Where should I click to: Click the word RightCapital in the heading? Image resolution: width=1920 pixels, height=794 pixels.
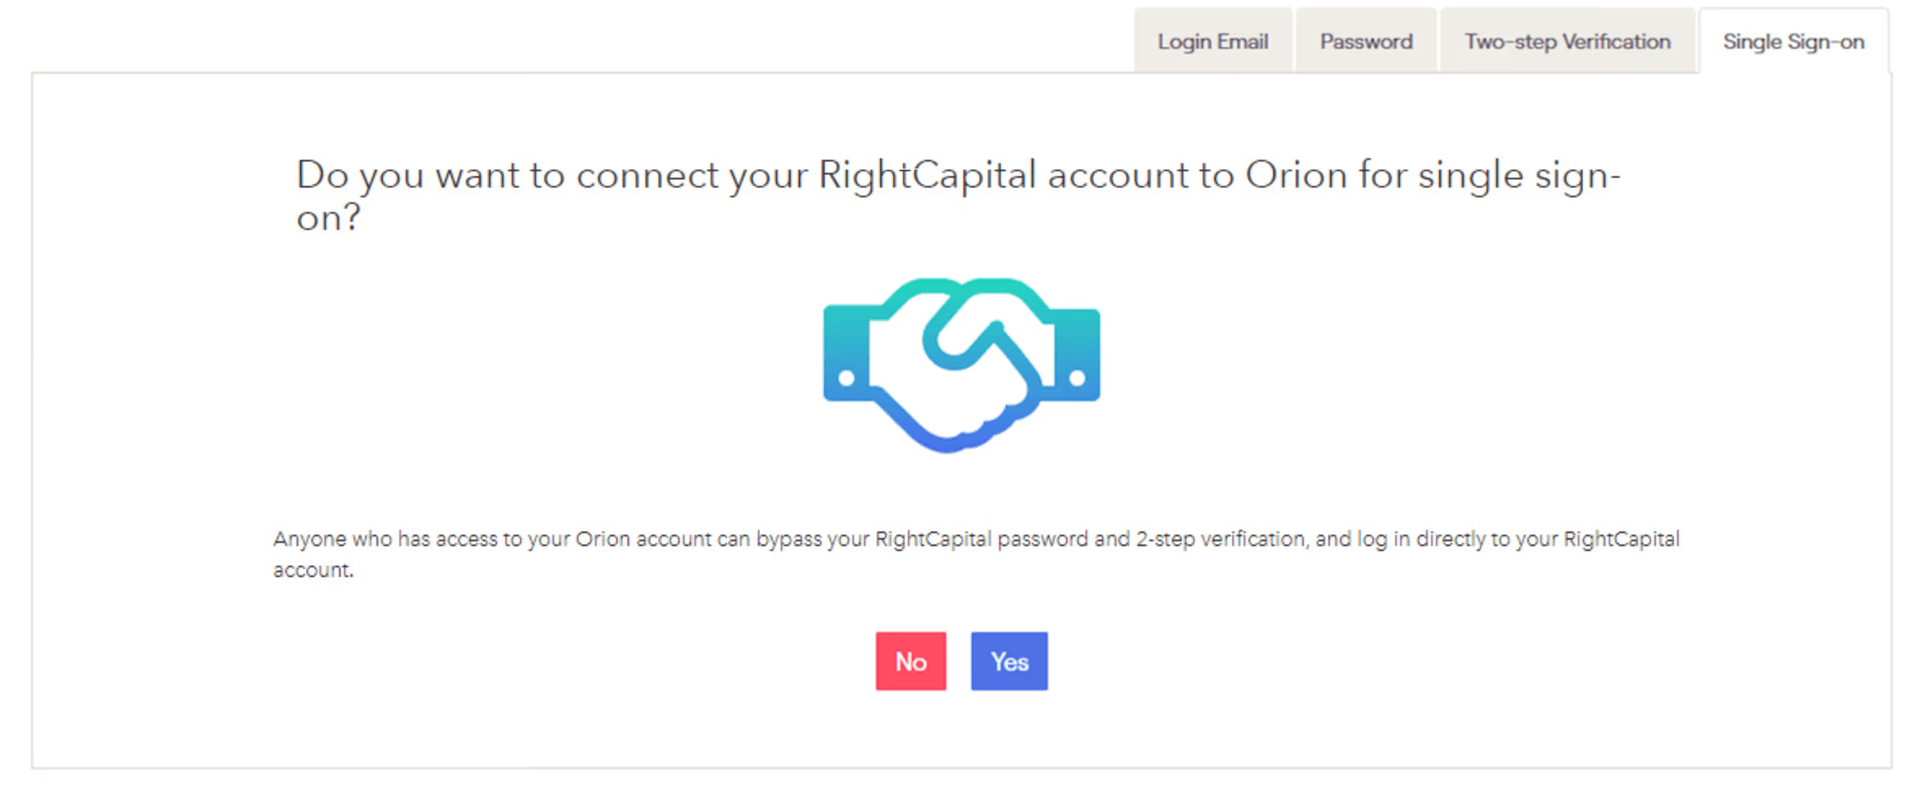[927, 176]
